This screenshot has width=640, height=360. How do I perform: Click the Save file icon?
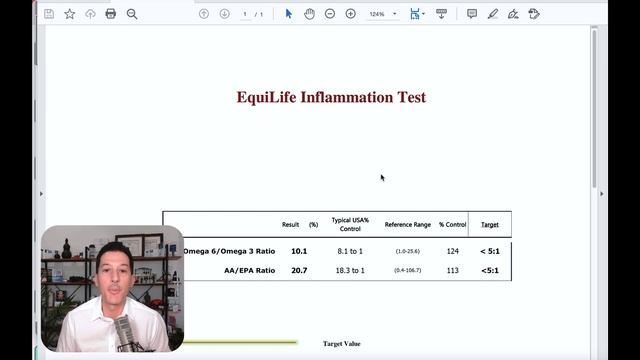[x=49, y=14]
